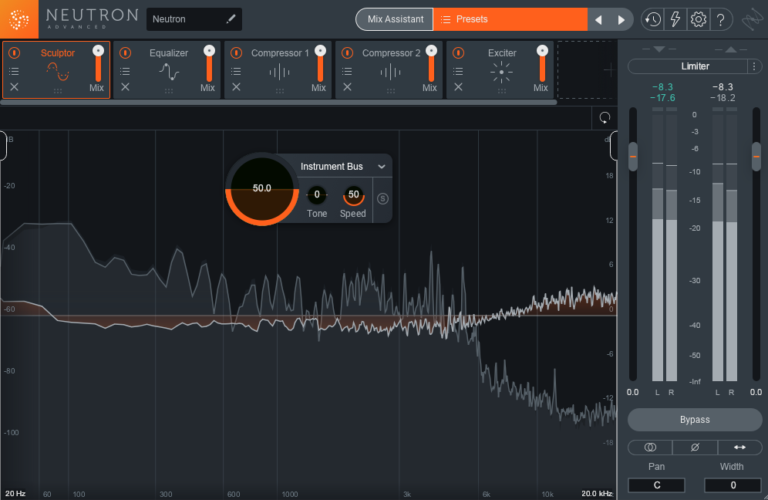Open the Presets dropdown list
The image size is (768, 500).
(508, 19)
